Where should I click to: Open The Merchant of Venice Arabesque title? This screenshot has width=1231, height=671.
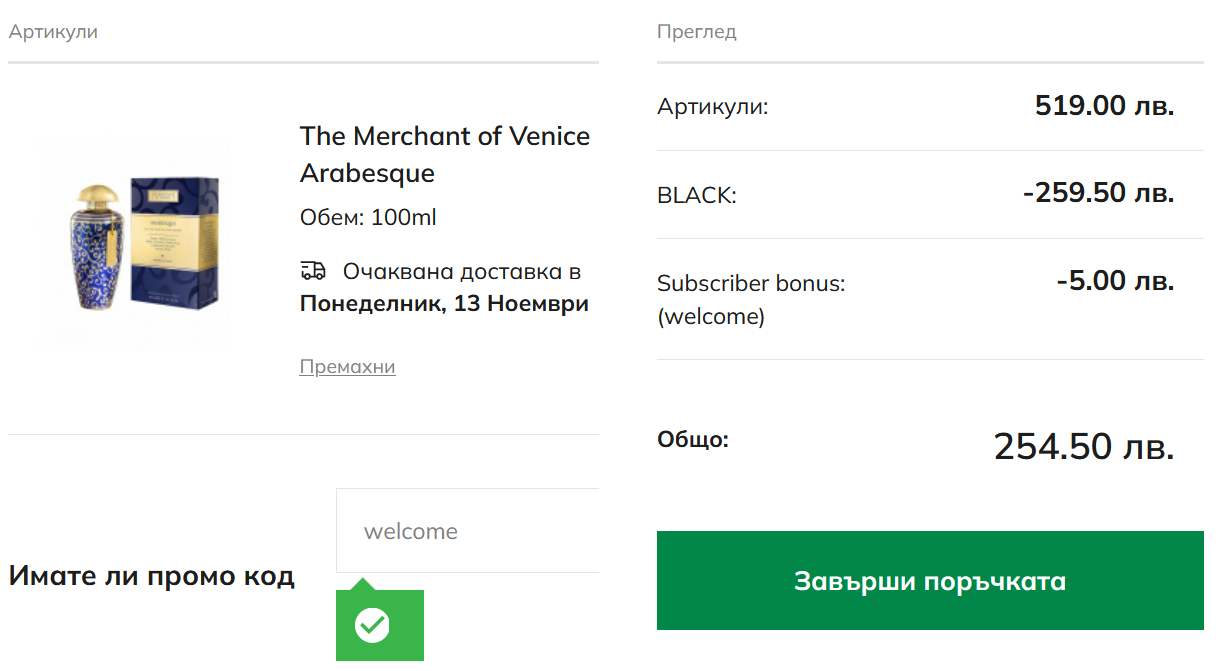pos(444,154)
